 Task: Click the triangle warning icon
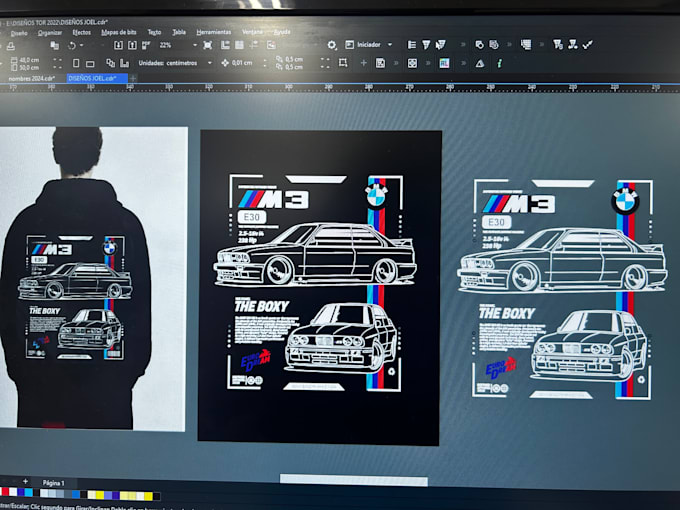click(x=480, y=63)
